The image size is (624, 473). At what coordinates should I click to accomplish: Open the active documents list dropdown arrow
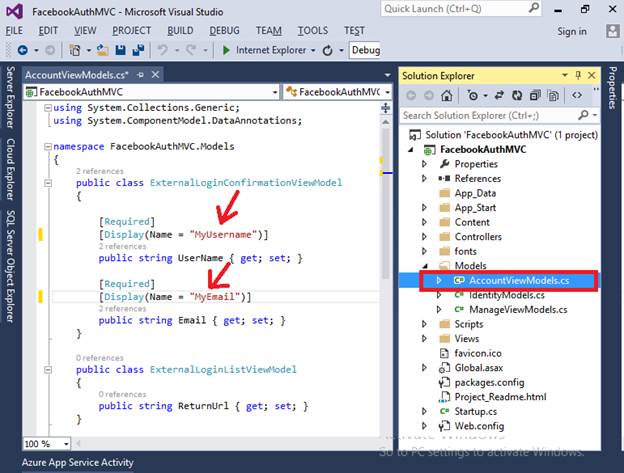387,75
